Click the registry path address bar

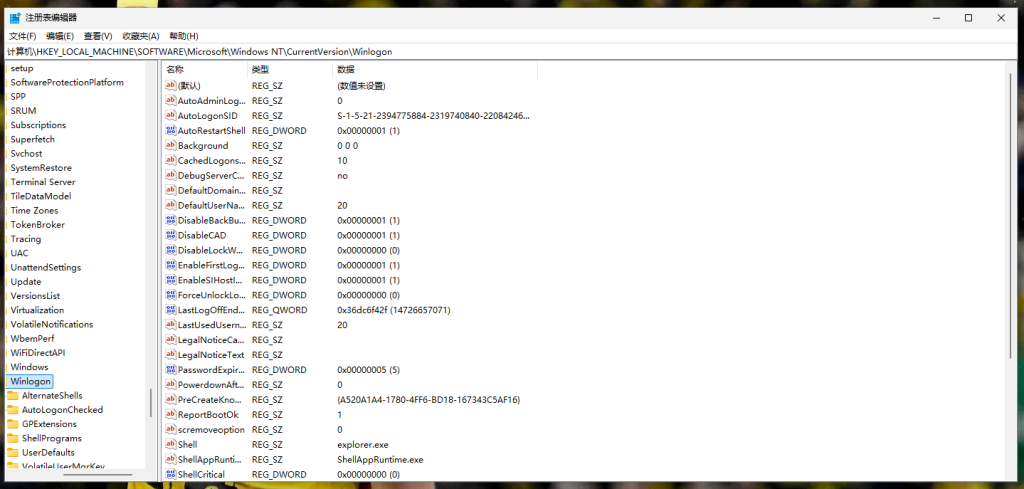[512, 52]
